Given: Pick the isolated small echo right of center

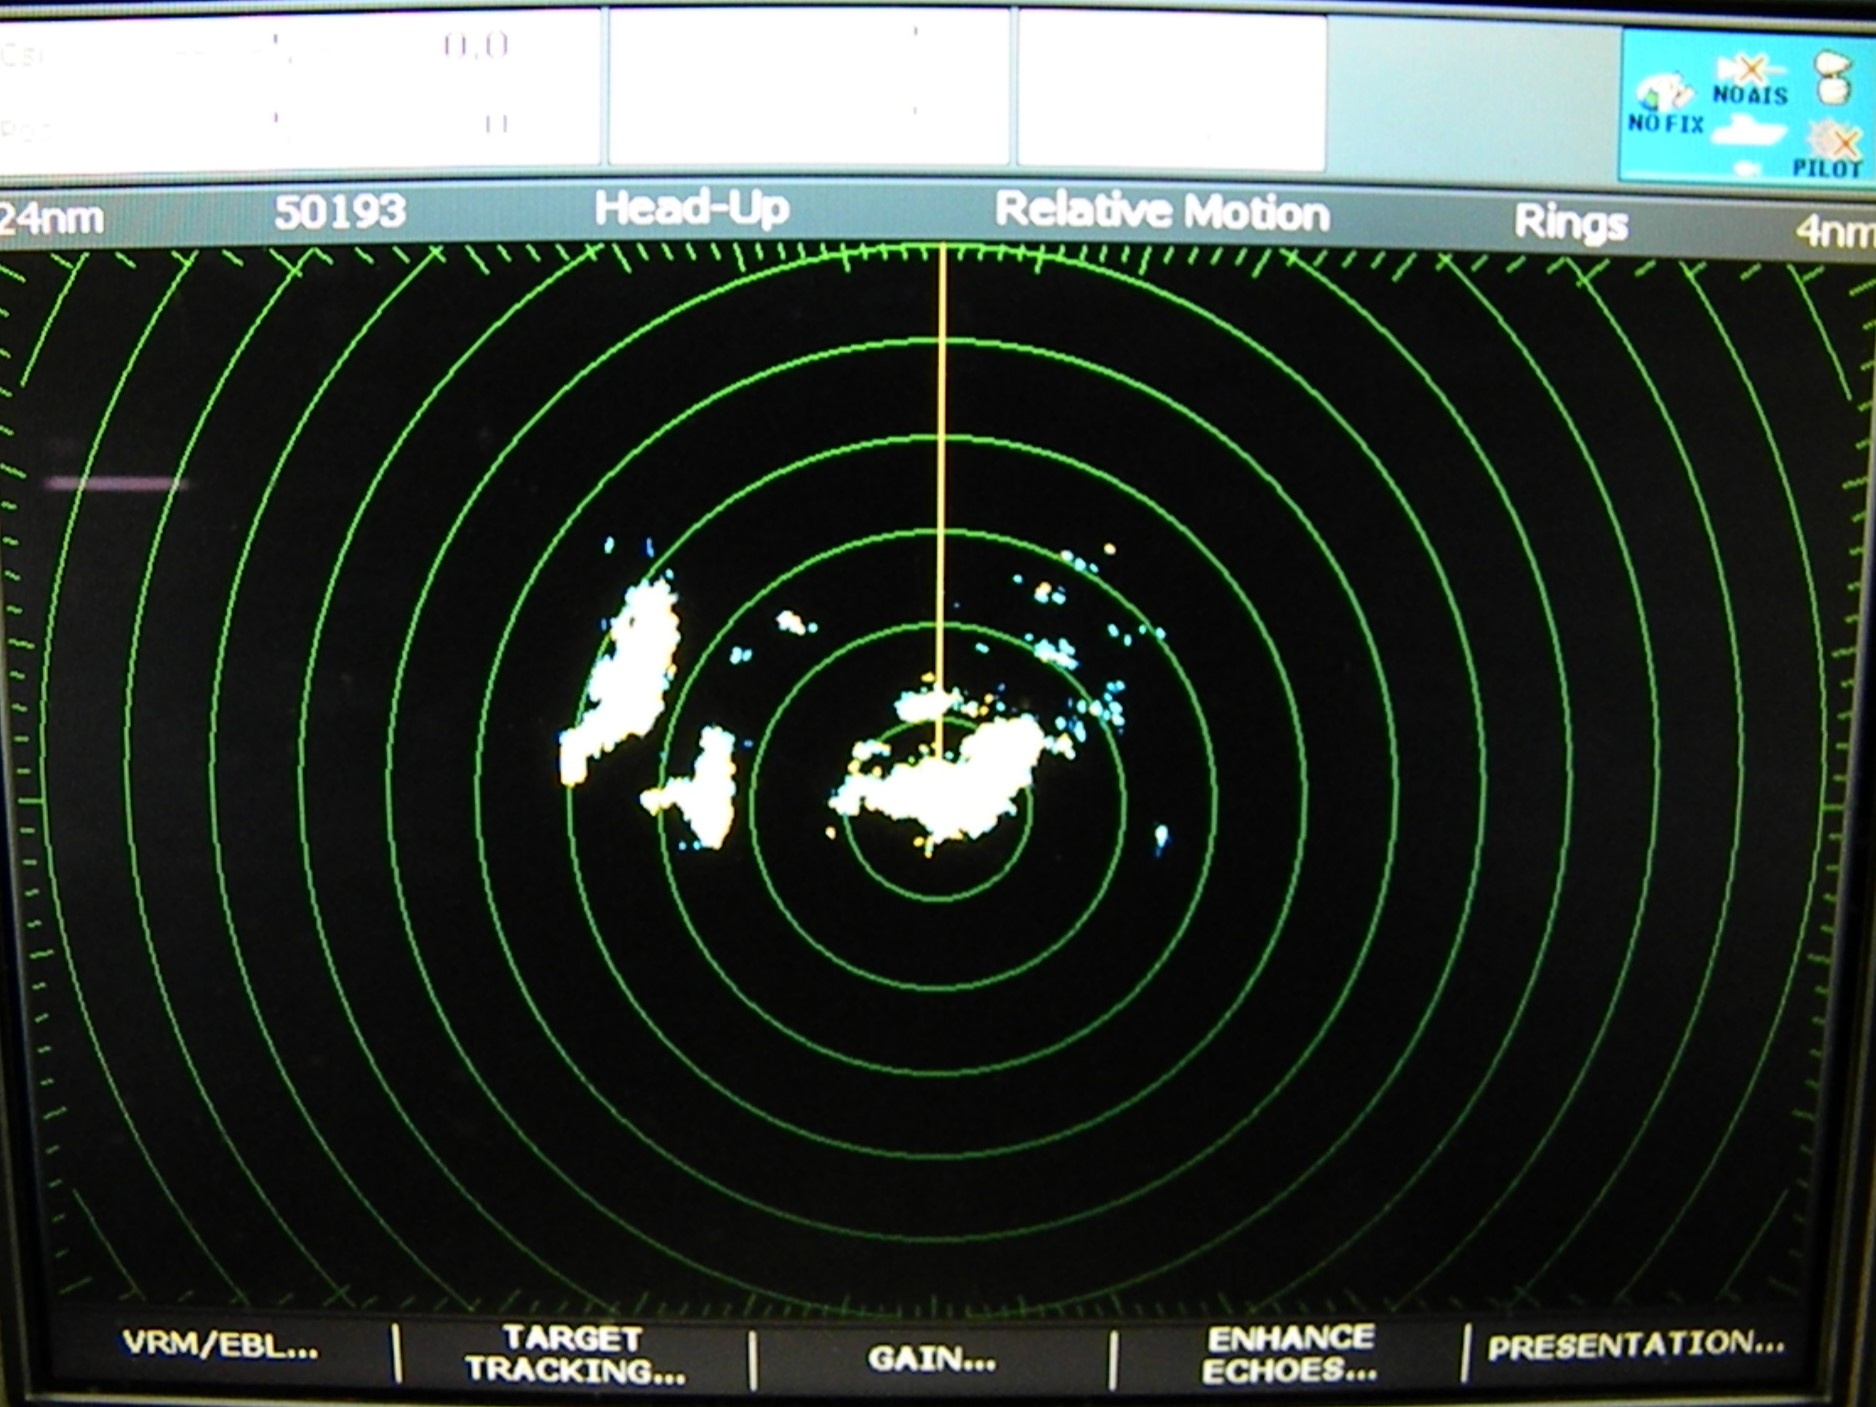Looking at the screenshot, I should (x=1160, y=836).
